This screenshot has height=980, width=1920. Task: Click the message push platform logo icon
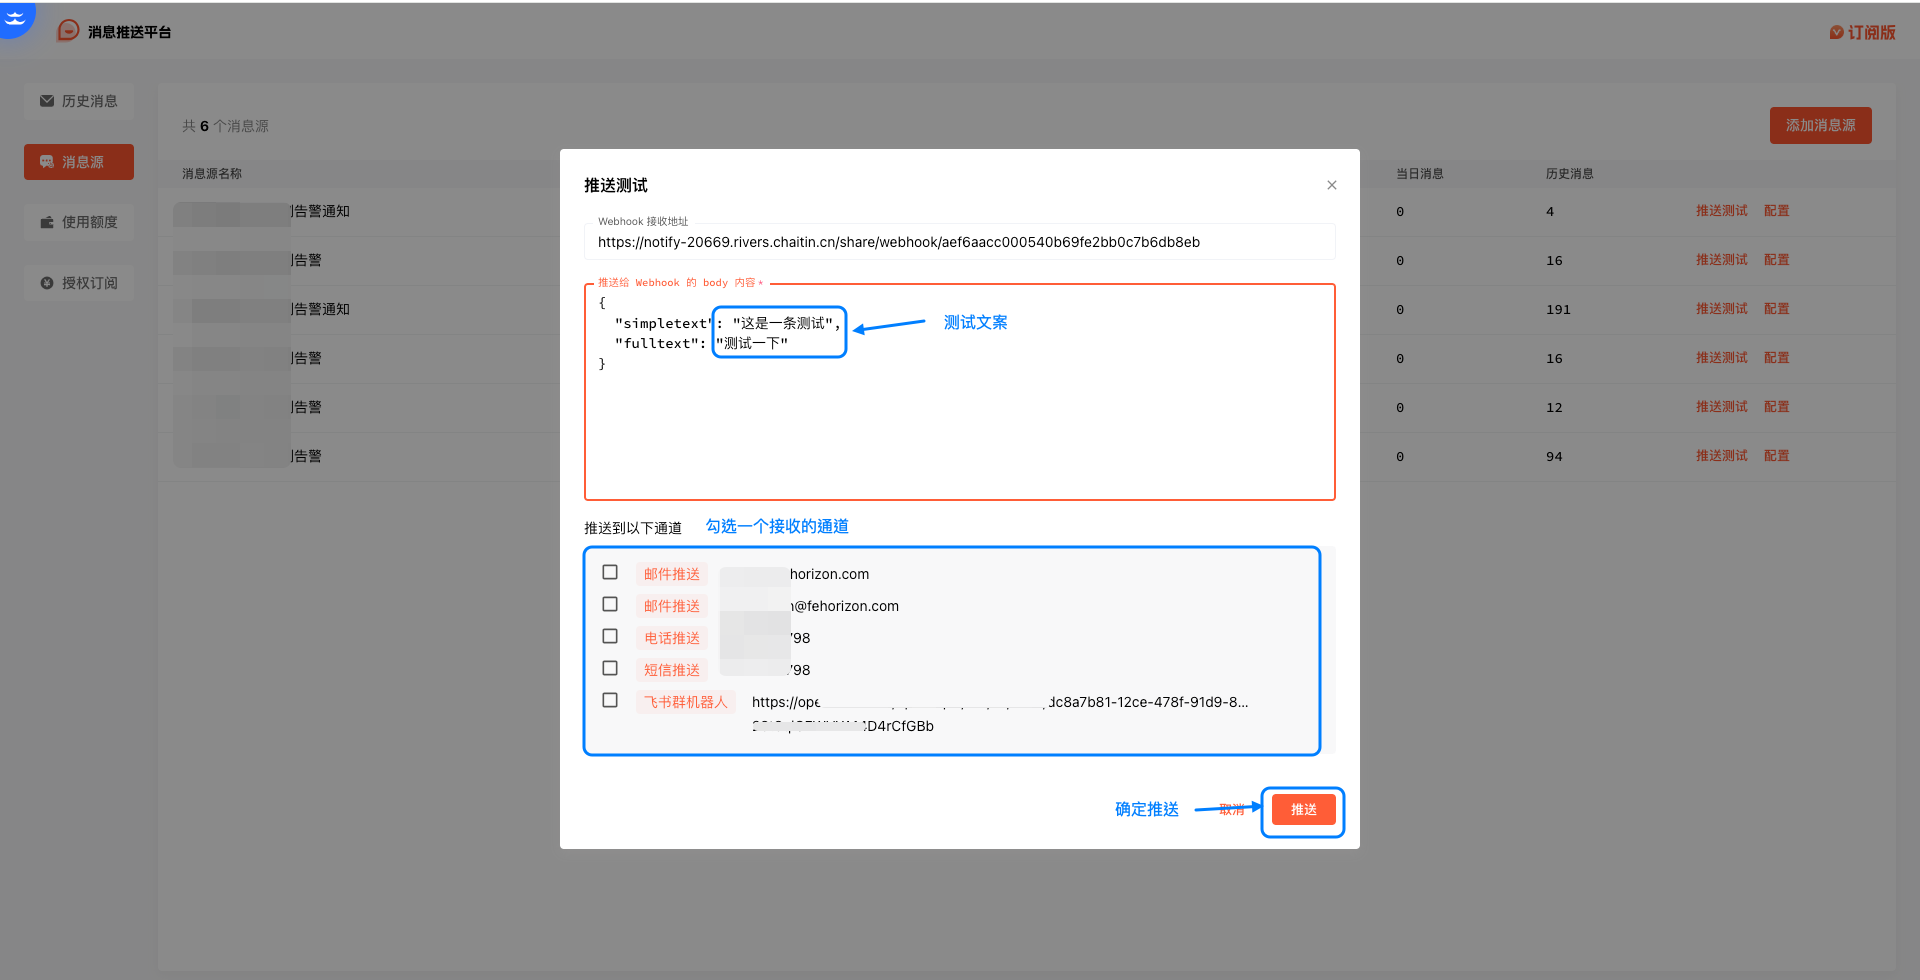68,31
